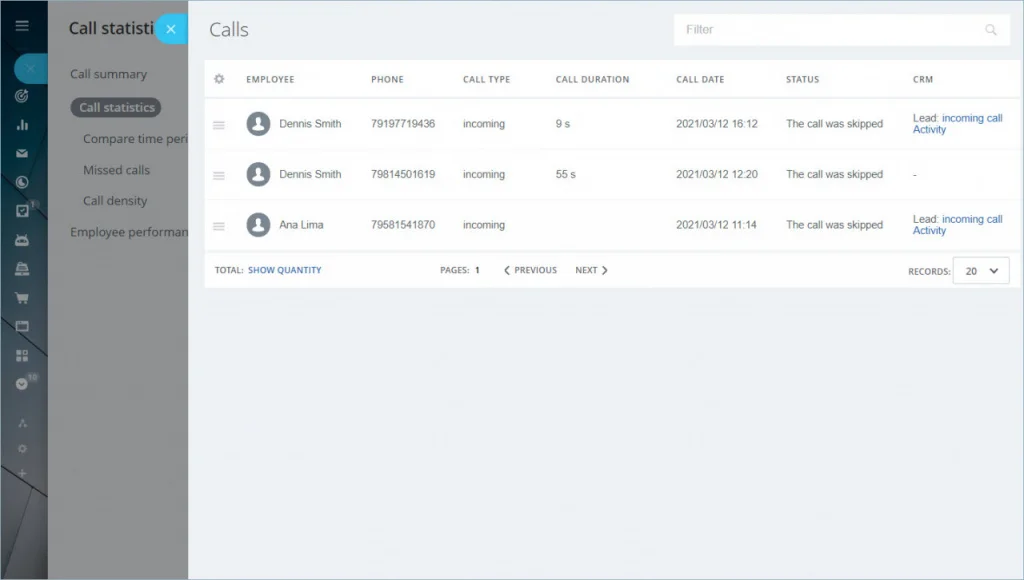Go to Previous page
Viewport: 1024px width, 580px height.
[530, 270]
